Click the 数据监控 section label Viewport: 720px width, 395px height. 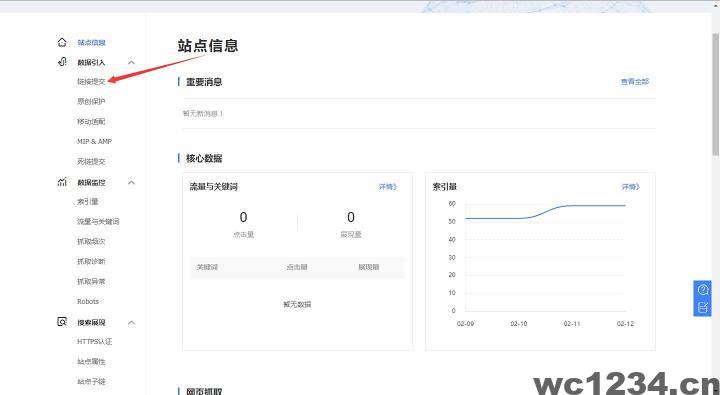point(91,182)
